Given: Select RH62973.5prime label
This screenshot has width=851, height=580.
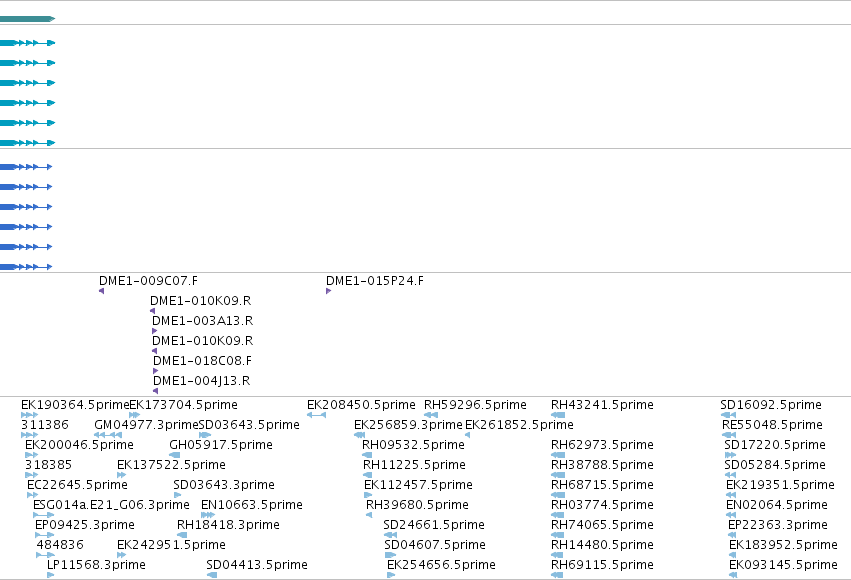Looking at the screenshot, I should (x=602, y=445).
